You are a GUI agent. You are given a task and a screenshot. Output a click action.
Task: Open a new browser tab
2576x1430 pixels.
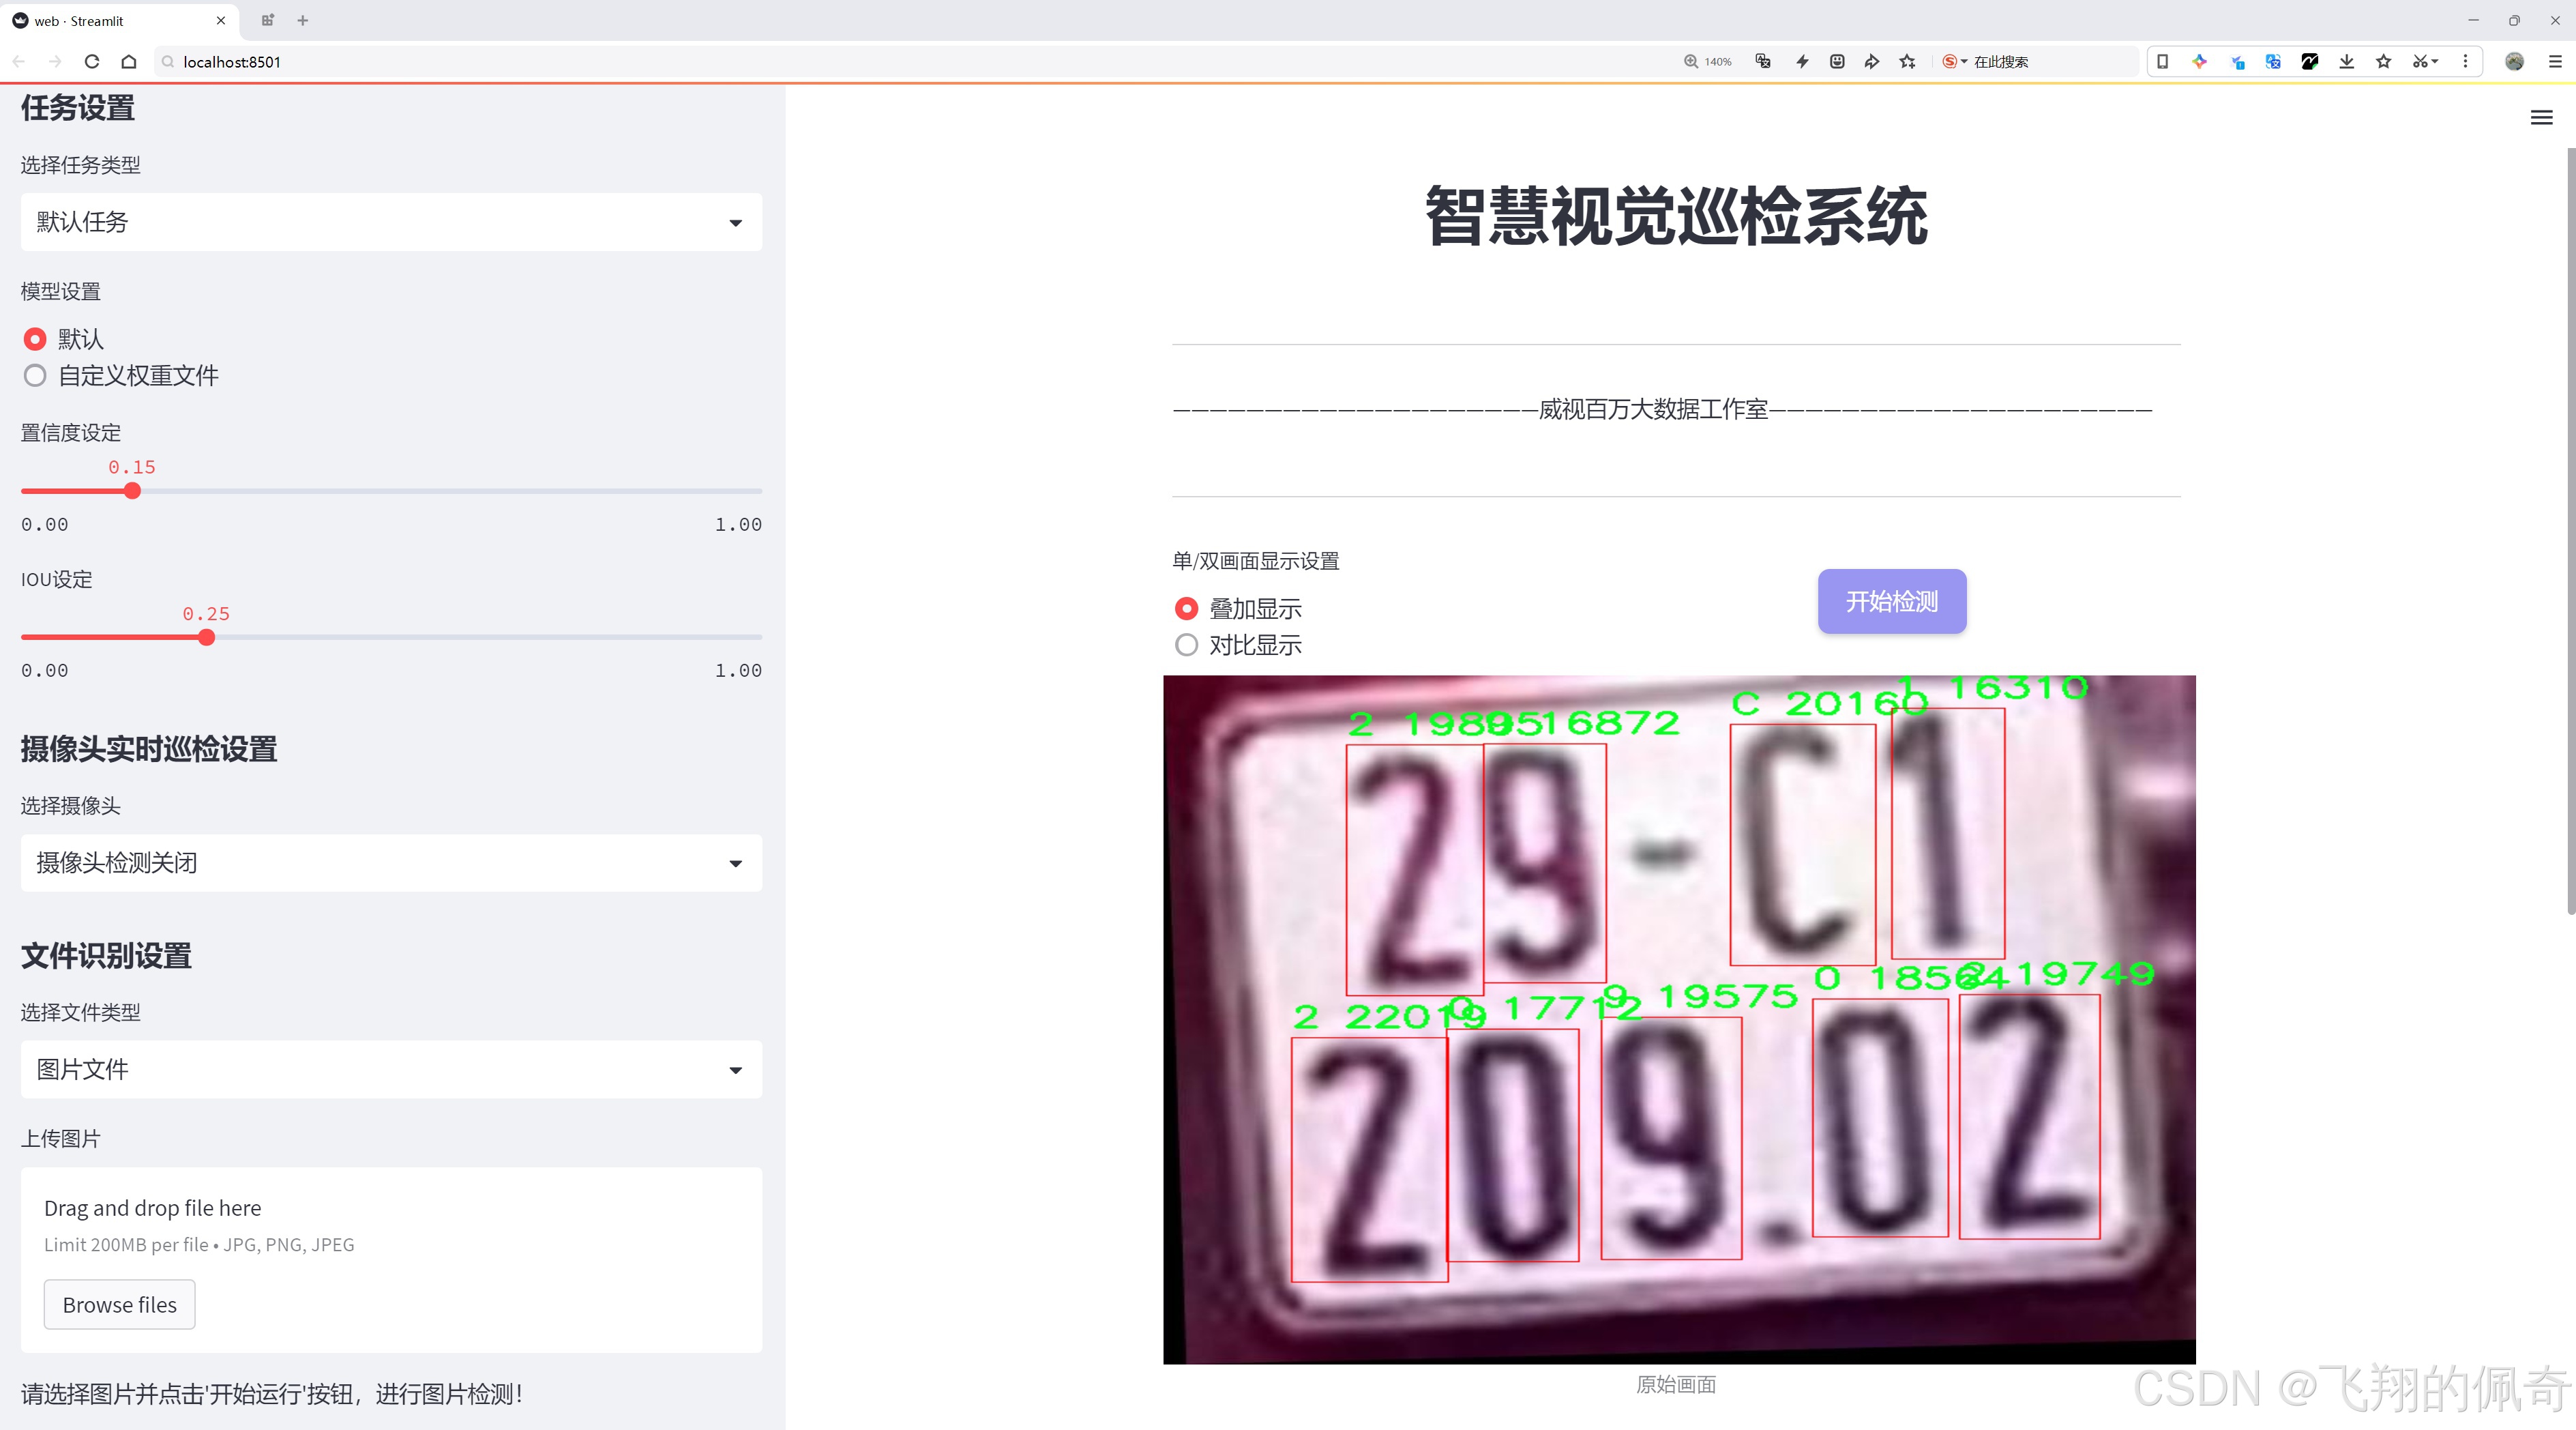[302, 20]
